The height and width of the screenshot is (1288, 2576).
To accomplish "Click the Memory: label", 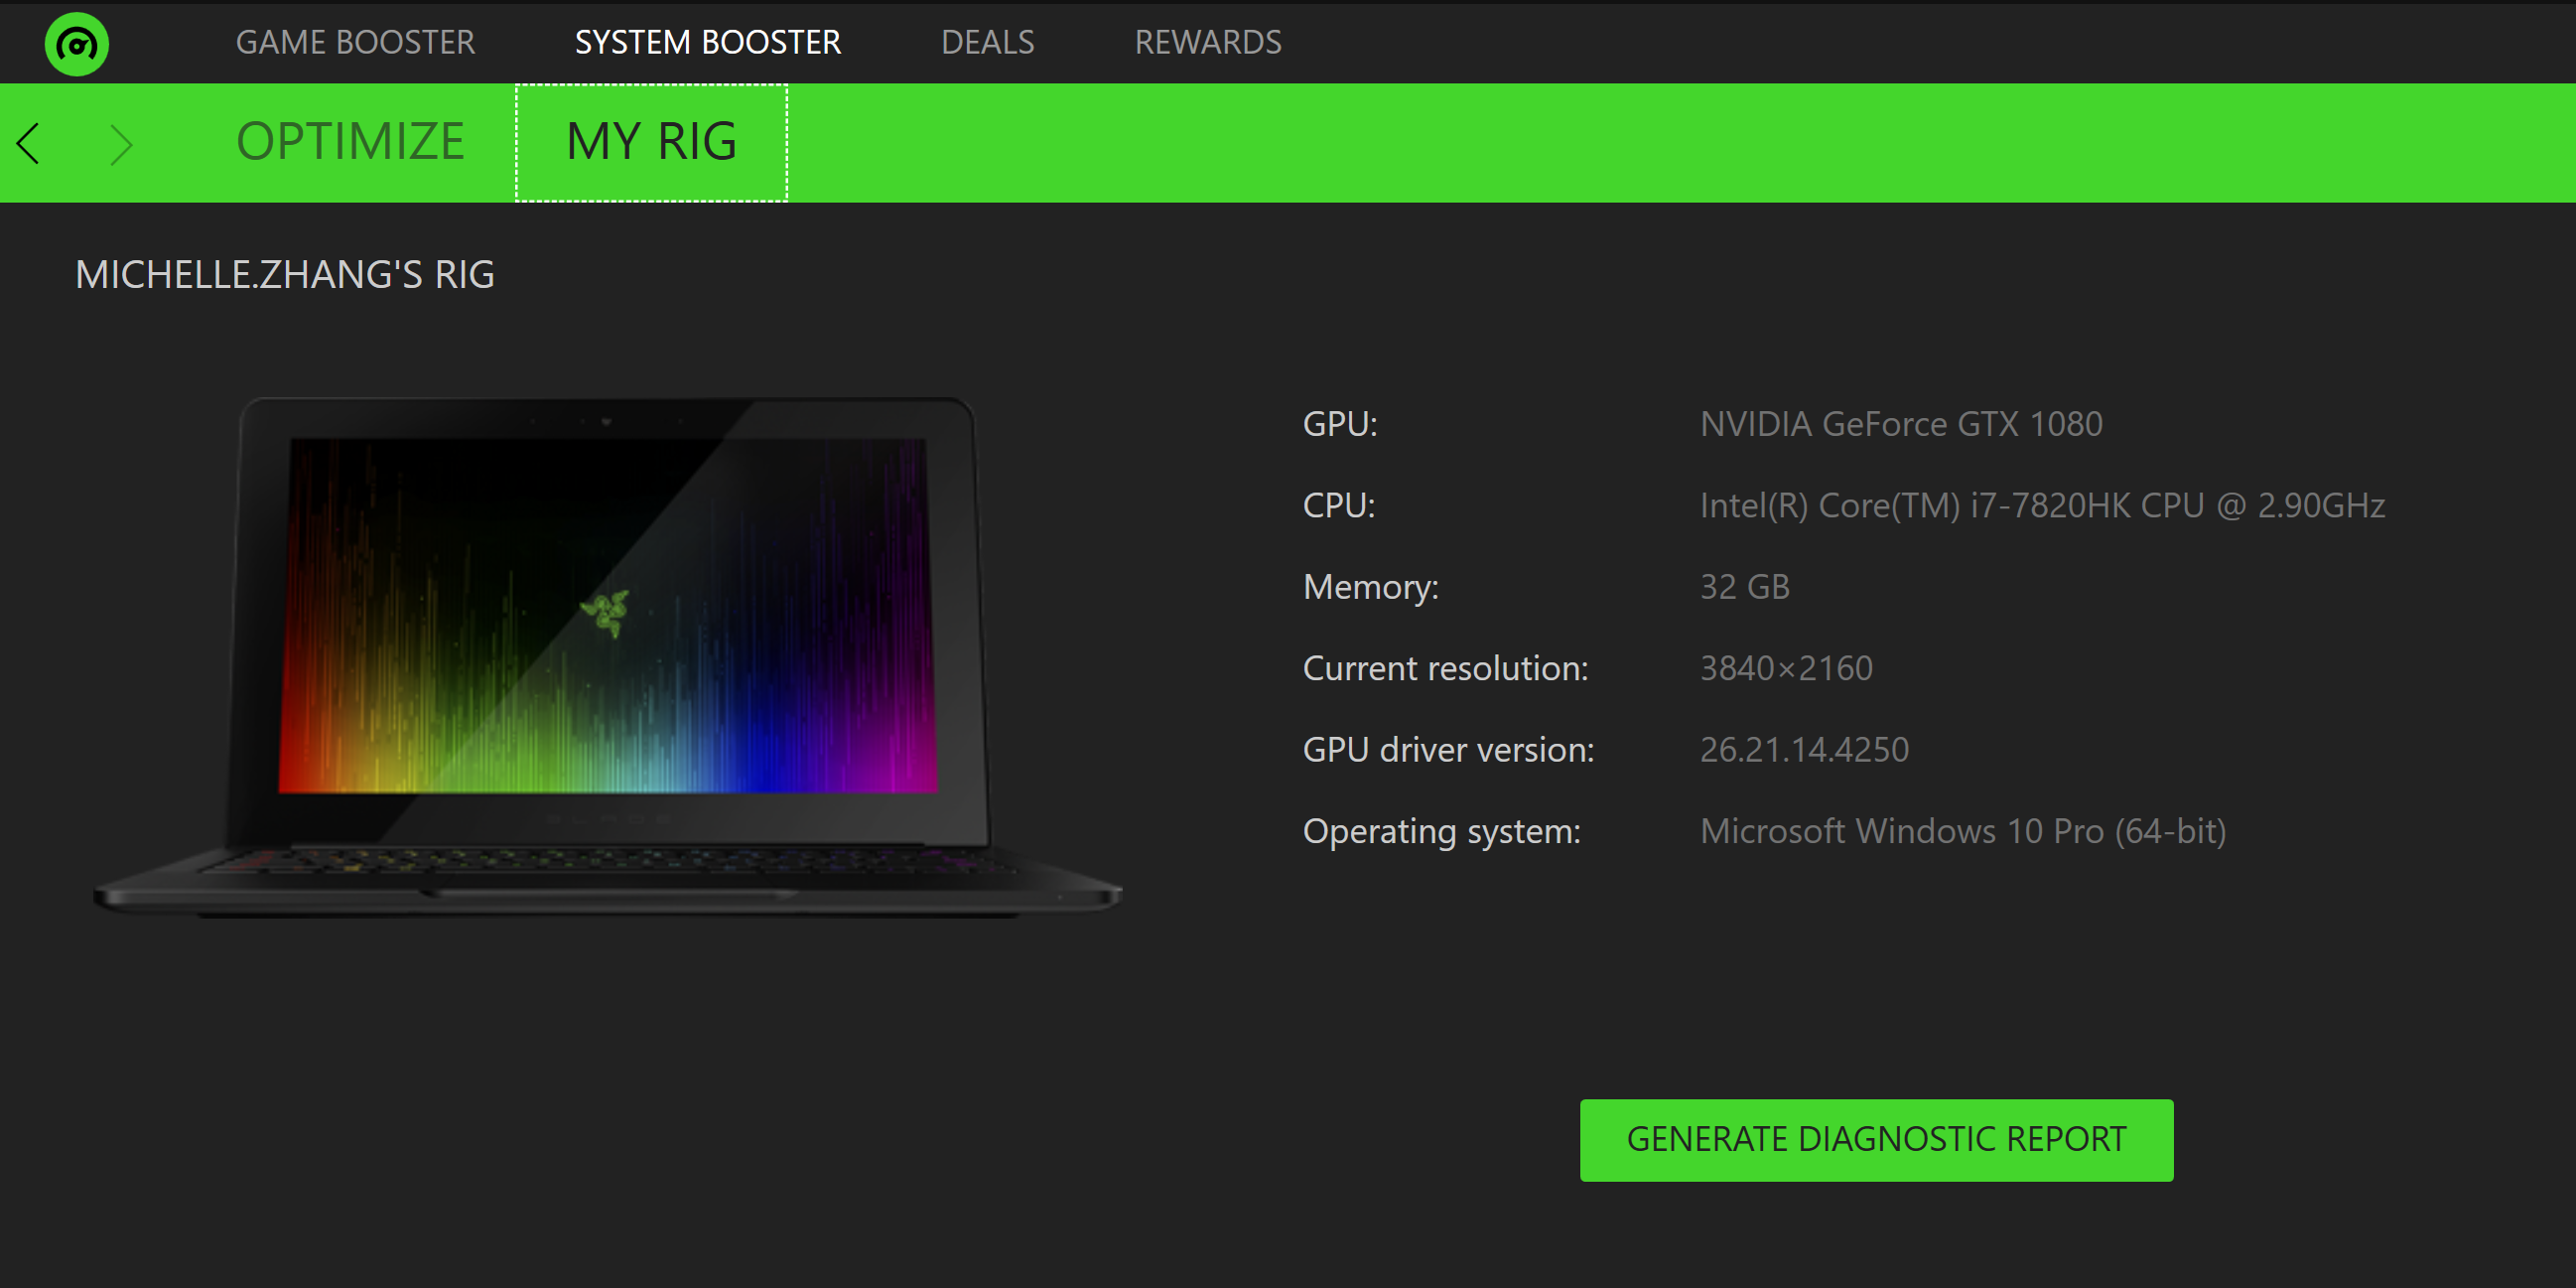I will [x=1371, y=587].
